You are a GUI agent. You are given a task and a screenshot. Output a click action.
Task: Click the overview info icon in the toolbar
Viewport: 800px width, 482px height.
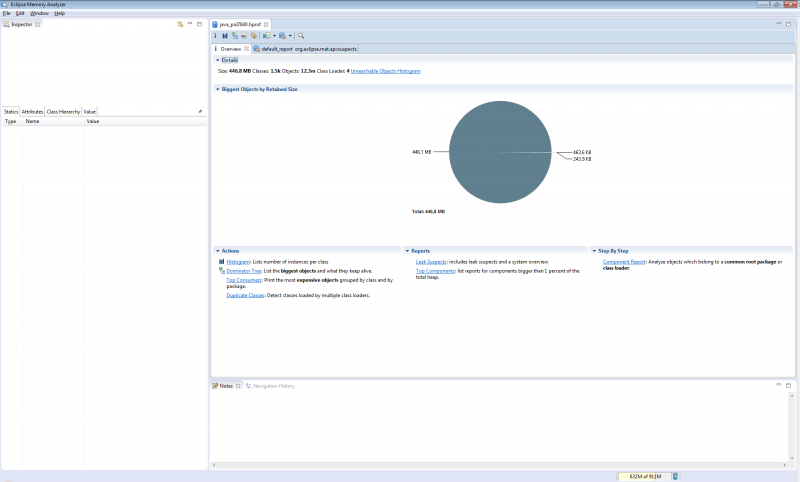[x=215, y=35]
